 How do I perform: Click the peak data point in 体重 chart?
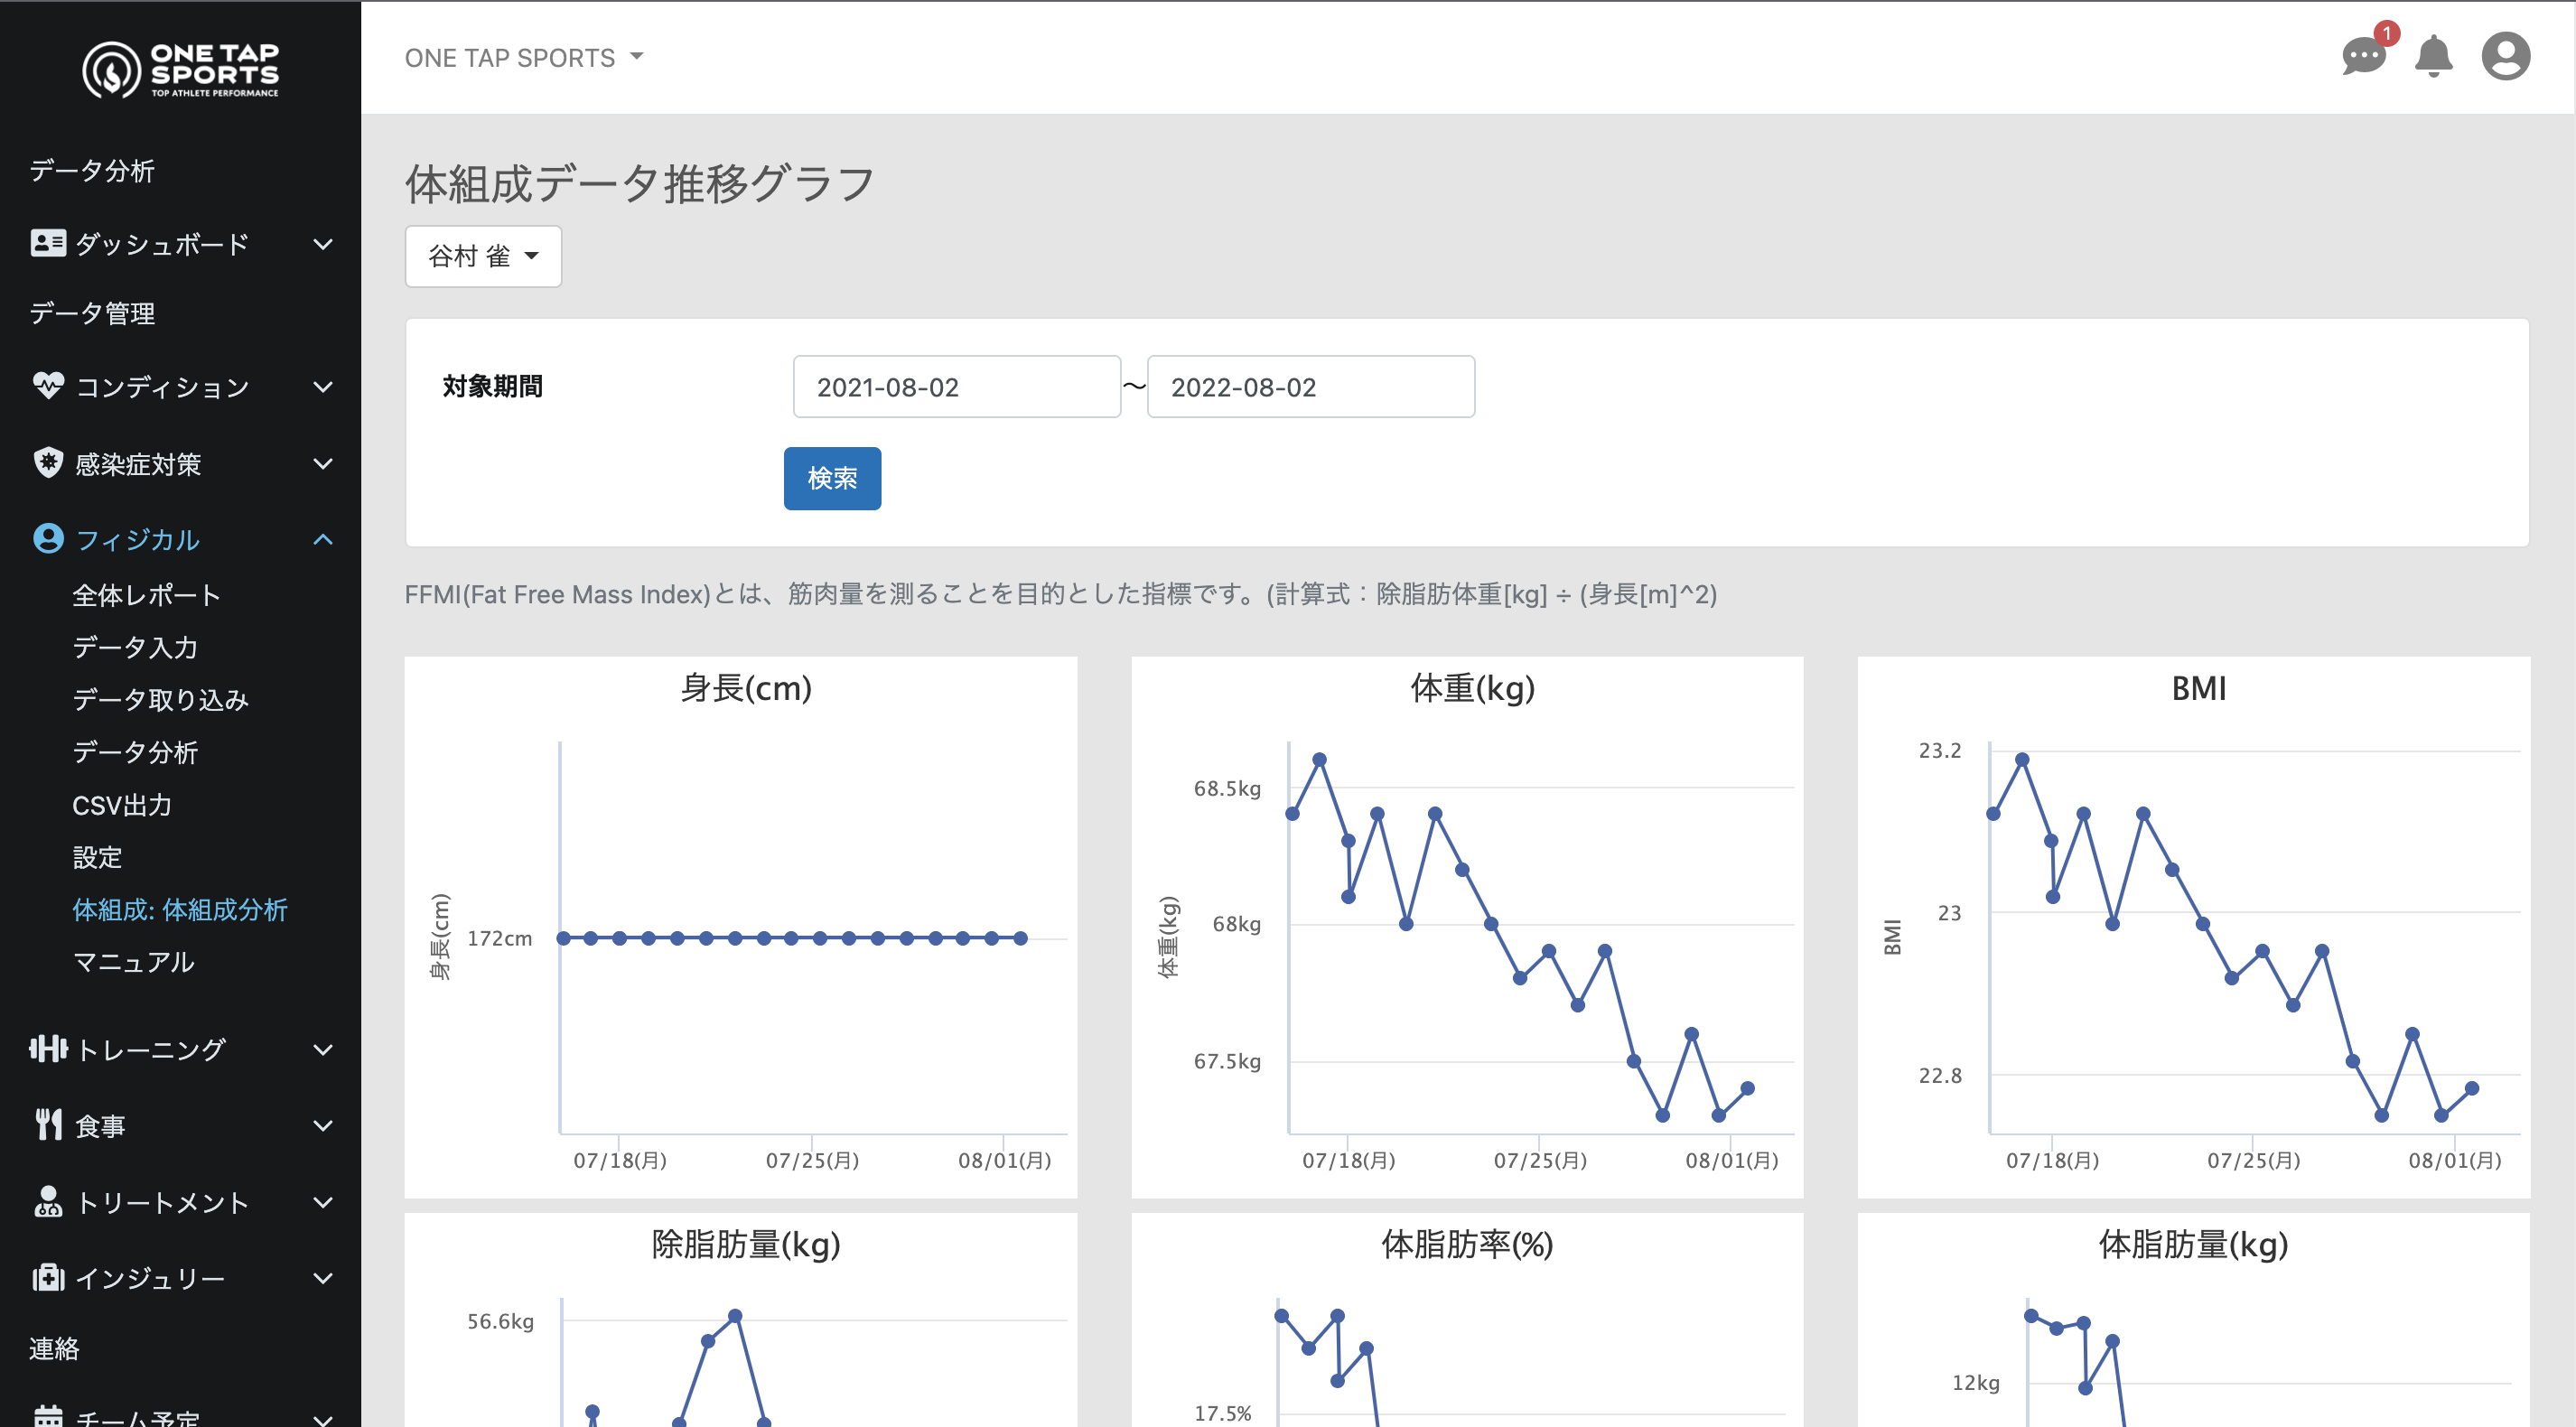pyautogui.click(x=1319, y=760)
